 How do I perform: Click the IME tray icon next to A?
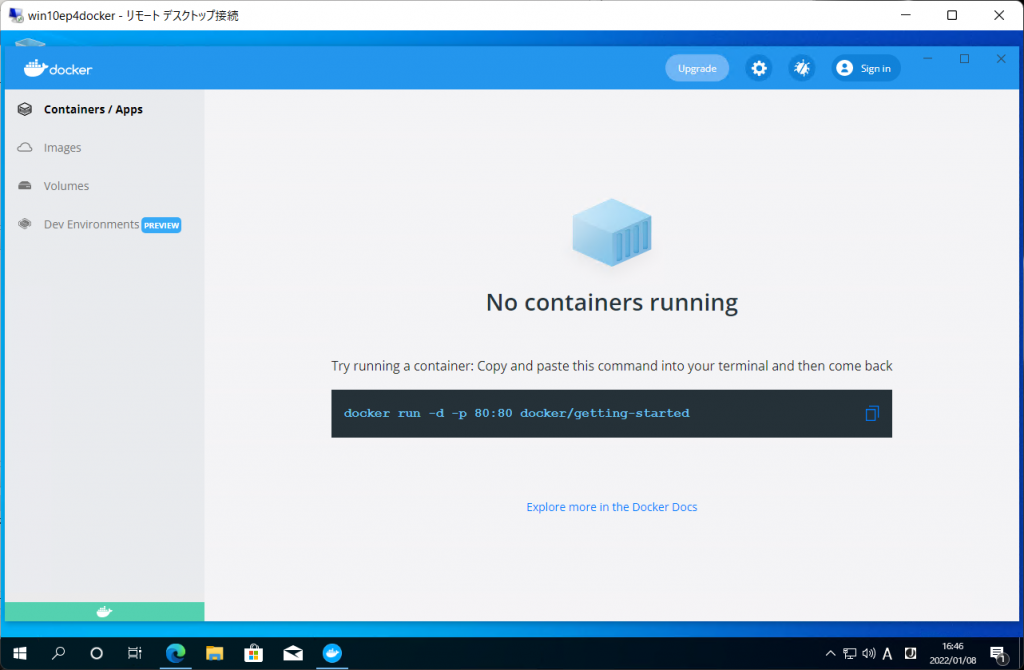click(x=910, y=653)
